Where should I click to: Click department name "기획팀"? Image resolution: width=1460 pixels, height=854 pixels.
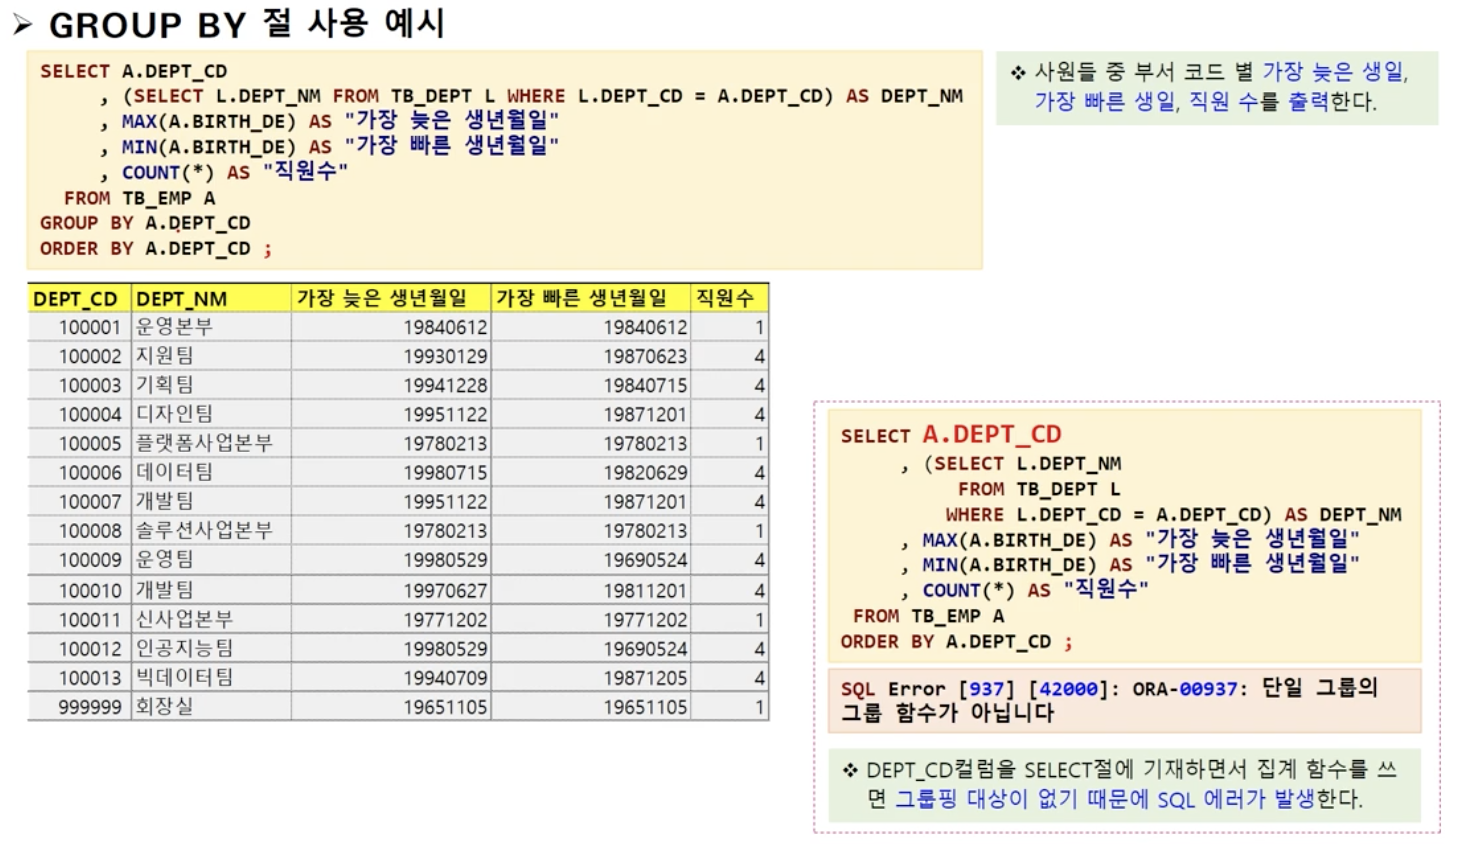pyautogui.click(x=165, y=384)
